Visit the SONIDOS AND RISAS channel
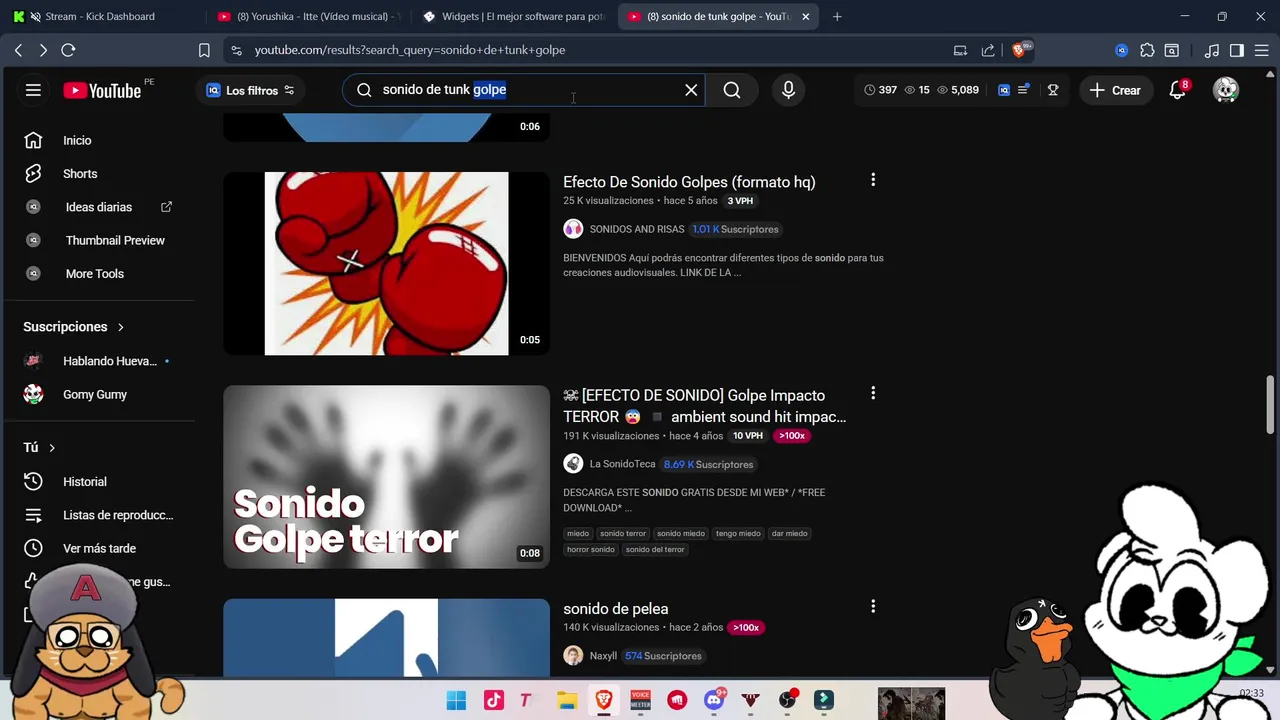The width and height of the screenshot is (1280, 720). click(x=637, y=229)
